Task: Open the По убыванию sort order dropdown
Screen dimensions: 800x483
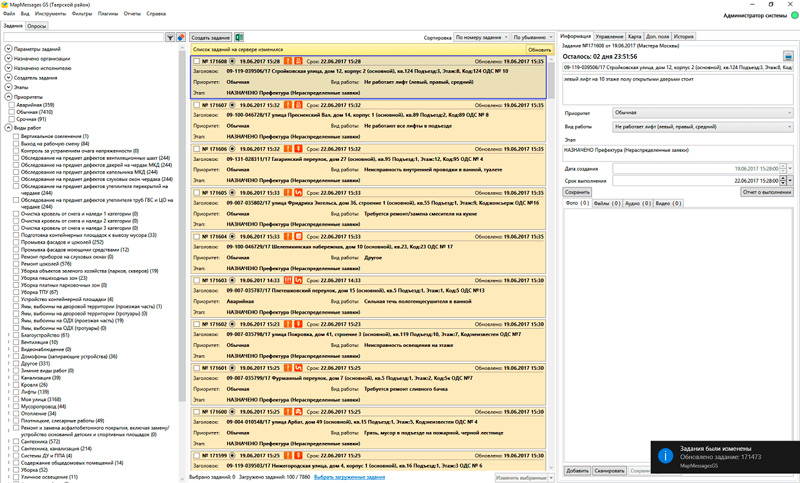Action: (533, 37)
